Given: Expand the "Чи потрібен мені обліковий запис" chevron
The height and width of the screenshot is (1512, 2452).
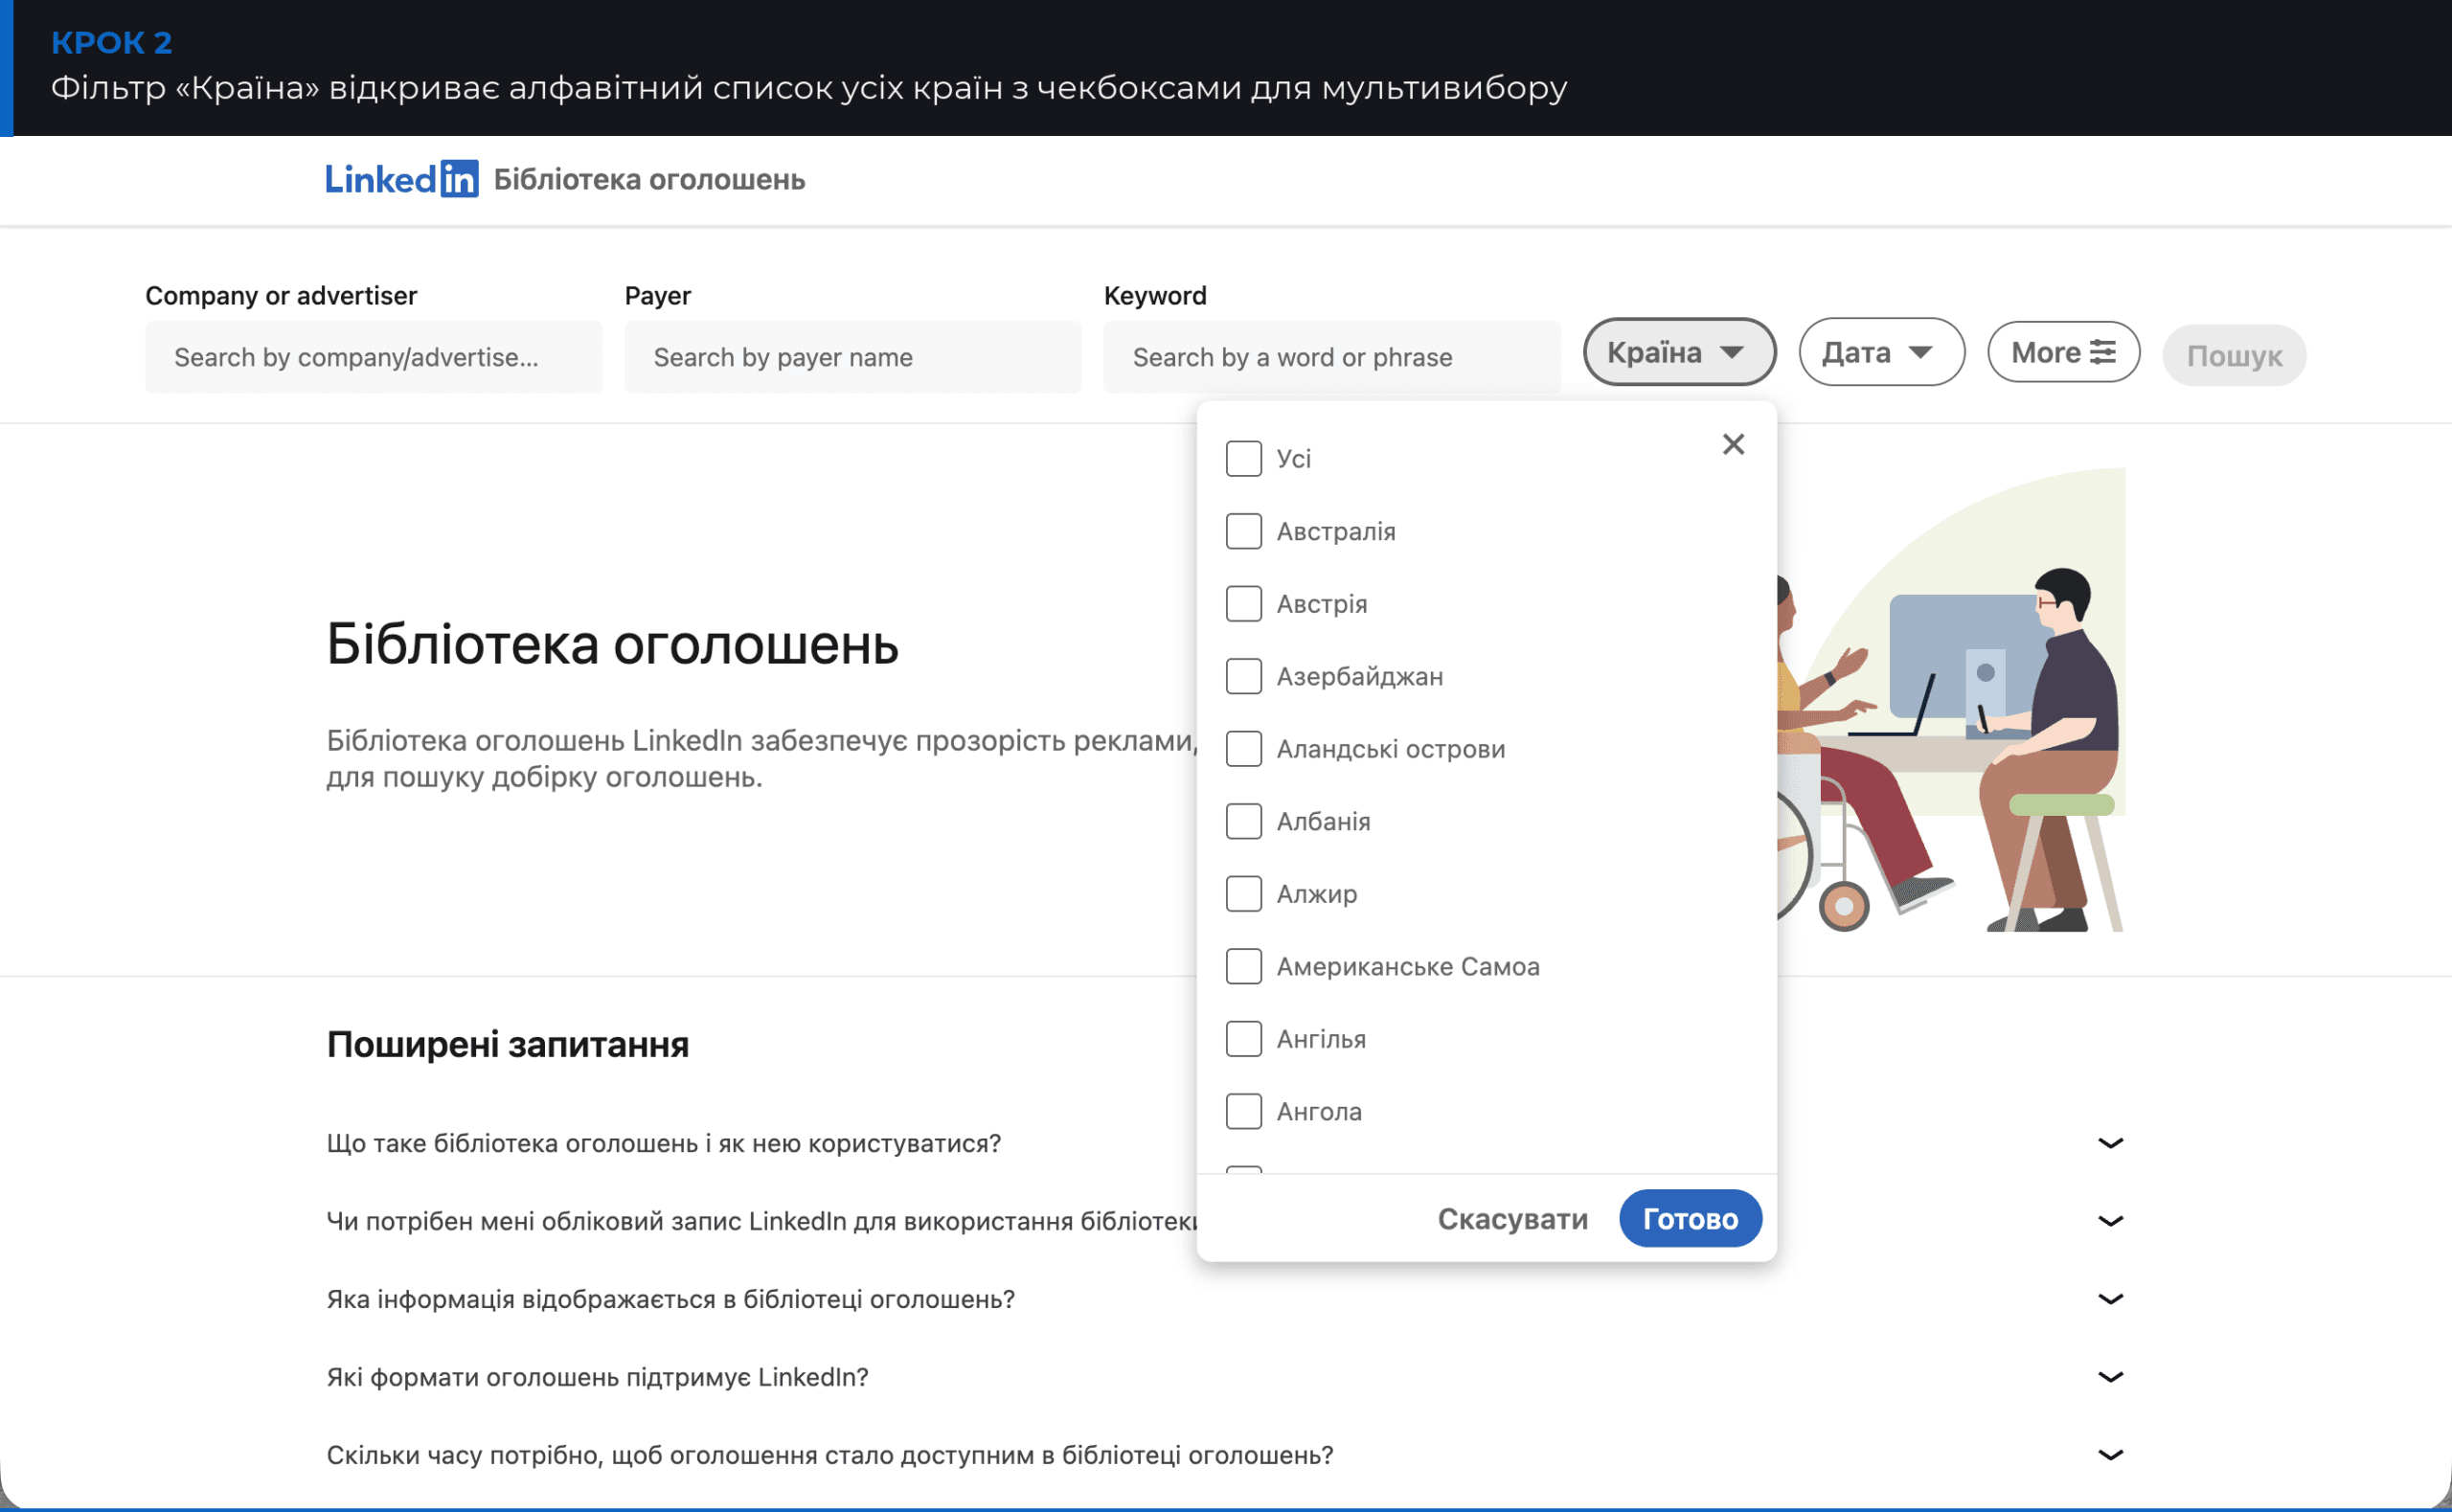Looking at the screenshot, I should 2110,1221.
